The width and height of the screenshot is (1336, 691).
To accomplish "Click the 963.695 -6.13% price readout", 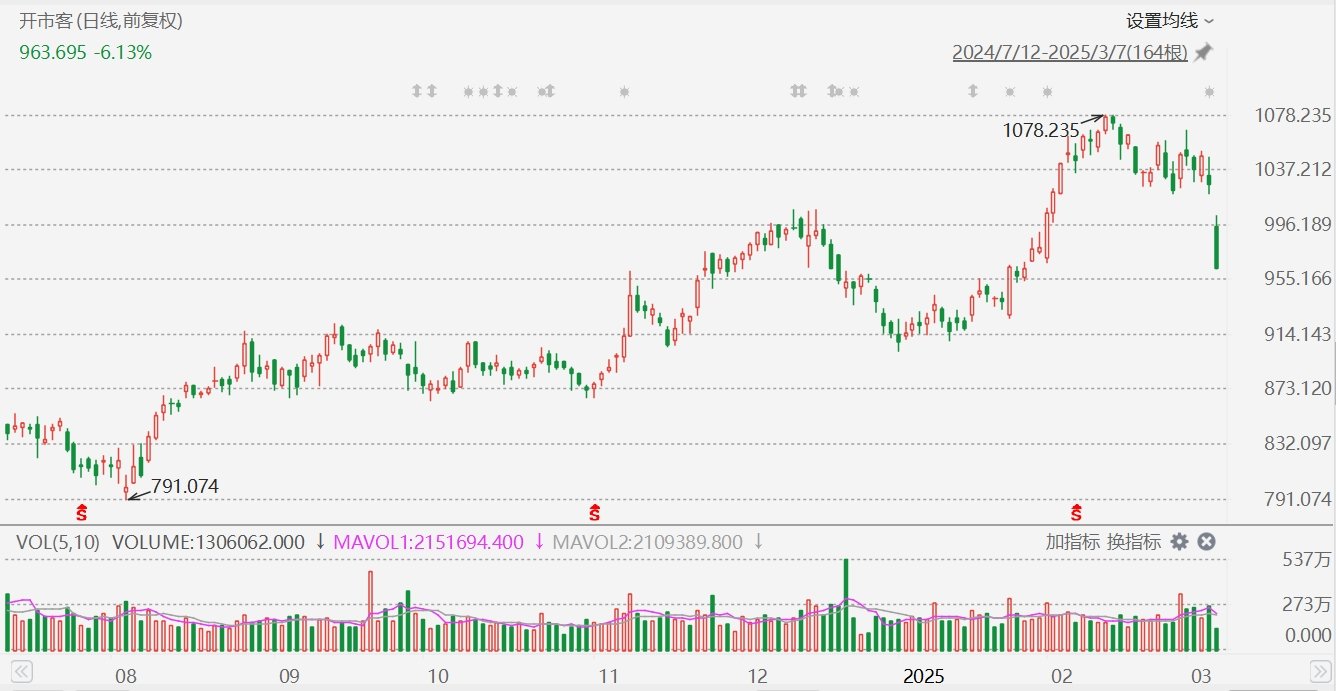I will [86, 52].
